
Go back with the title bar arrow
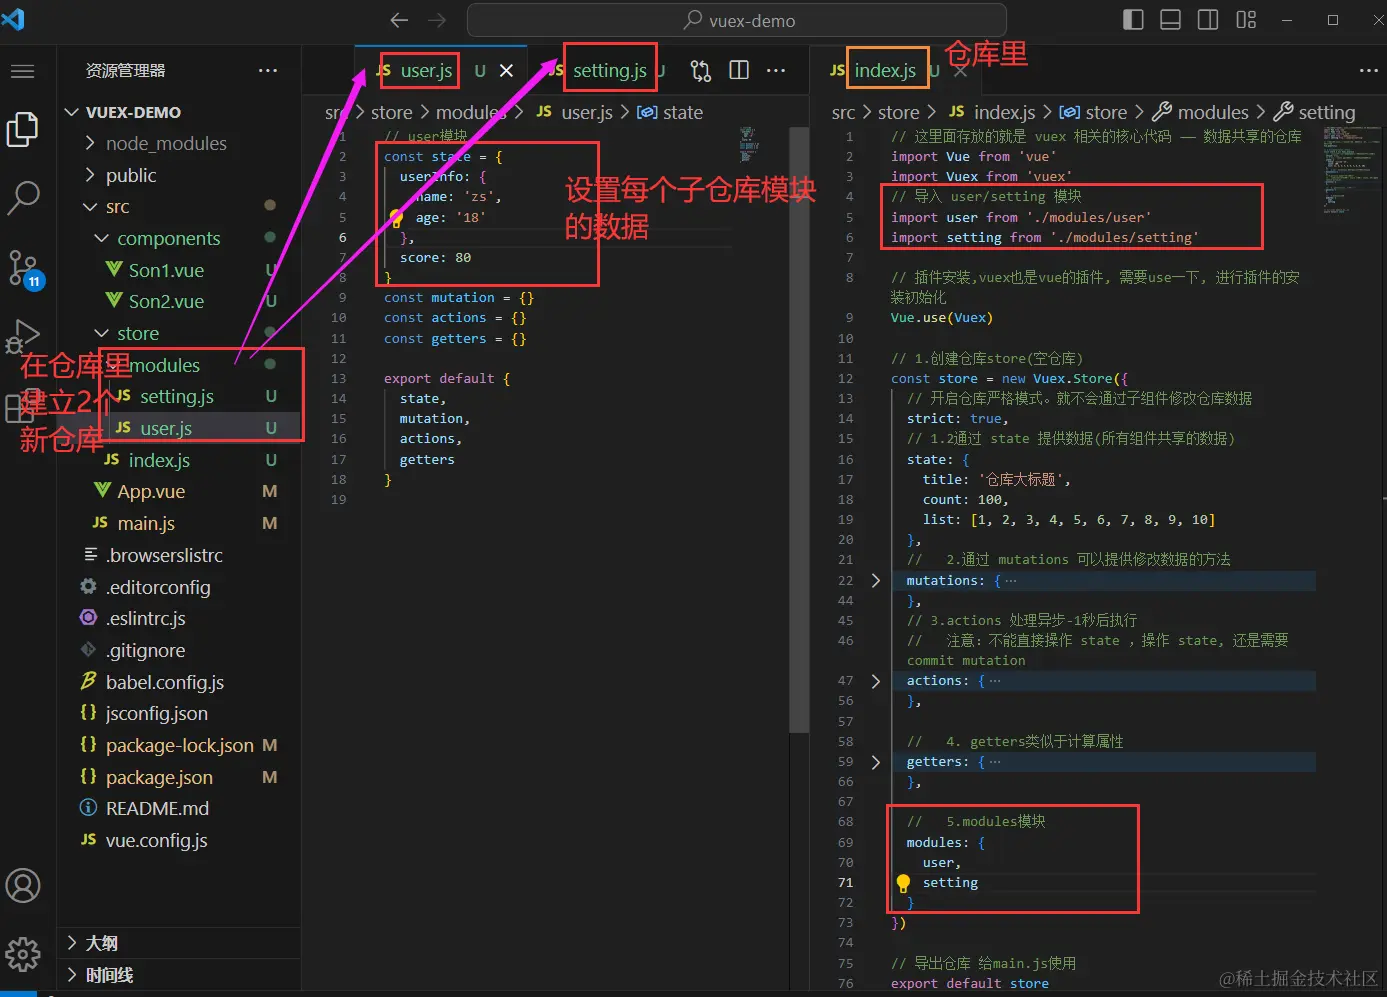pos(399,20)
